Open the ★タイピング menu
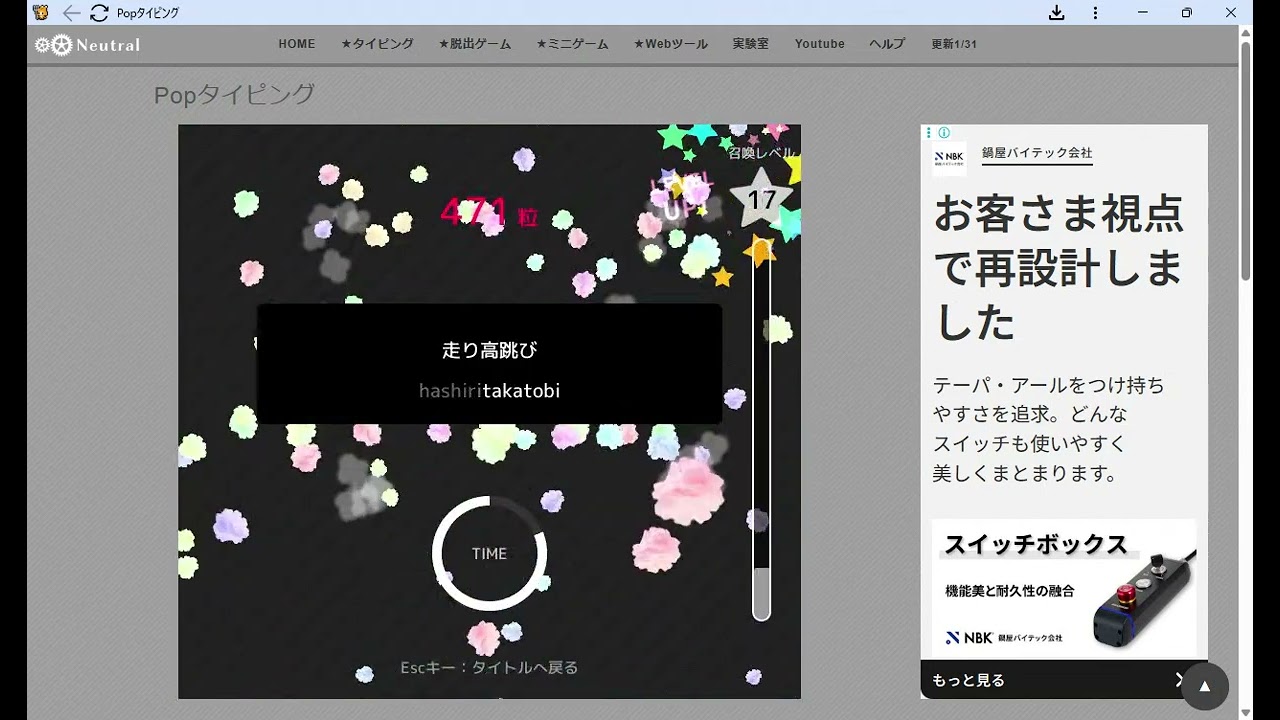The width and height of the screenshot is (1280, 720). 377,44
